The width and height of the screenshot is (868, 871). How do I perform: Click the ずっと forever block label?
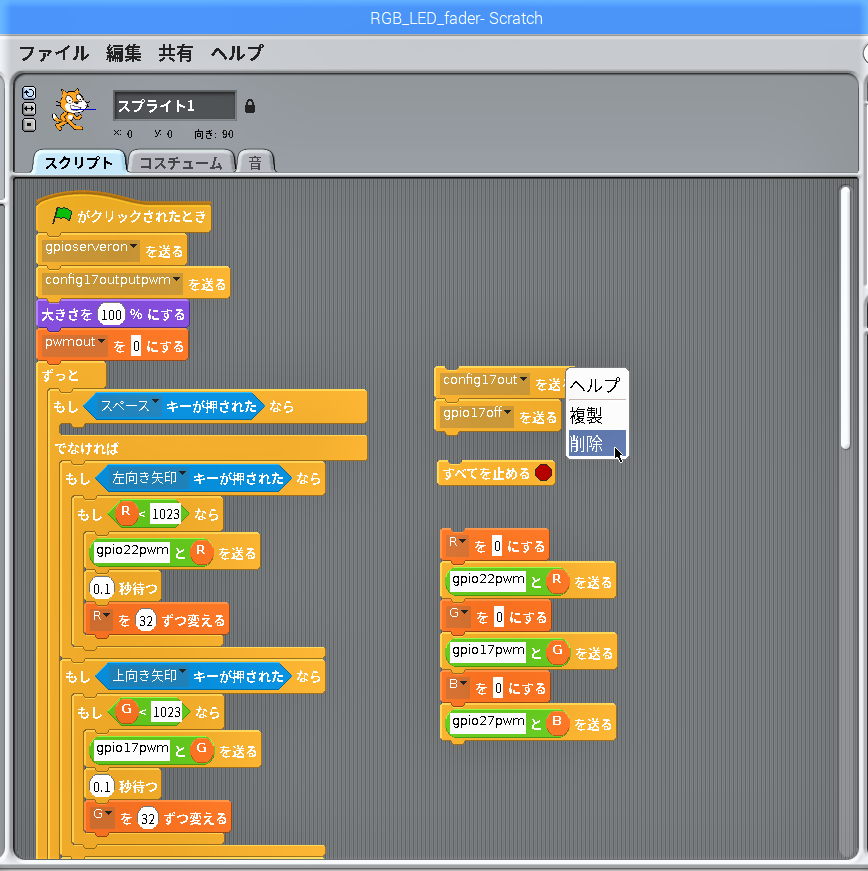point(61,376)
